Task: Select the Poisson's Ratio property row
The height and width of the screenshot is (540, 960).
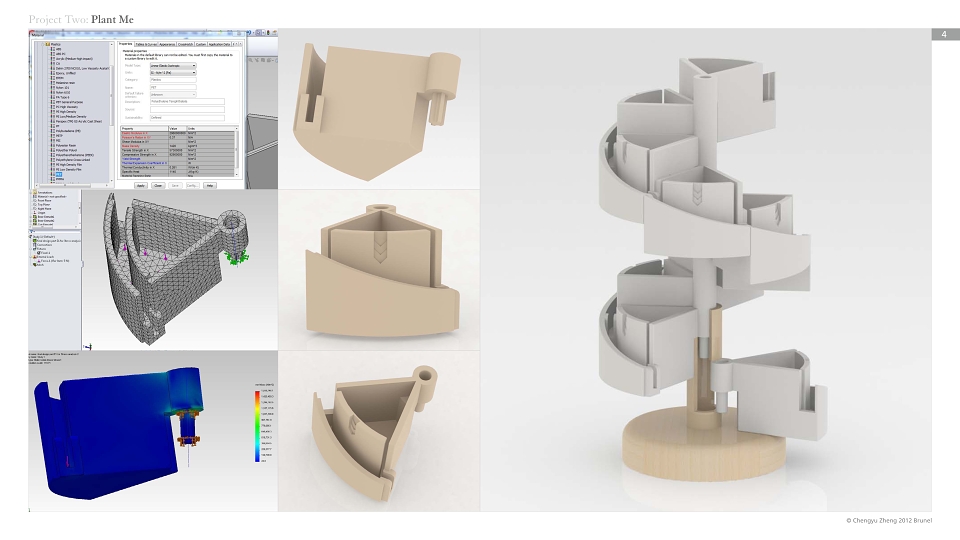Action: 178,137
